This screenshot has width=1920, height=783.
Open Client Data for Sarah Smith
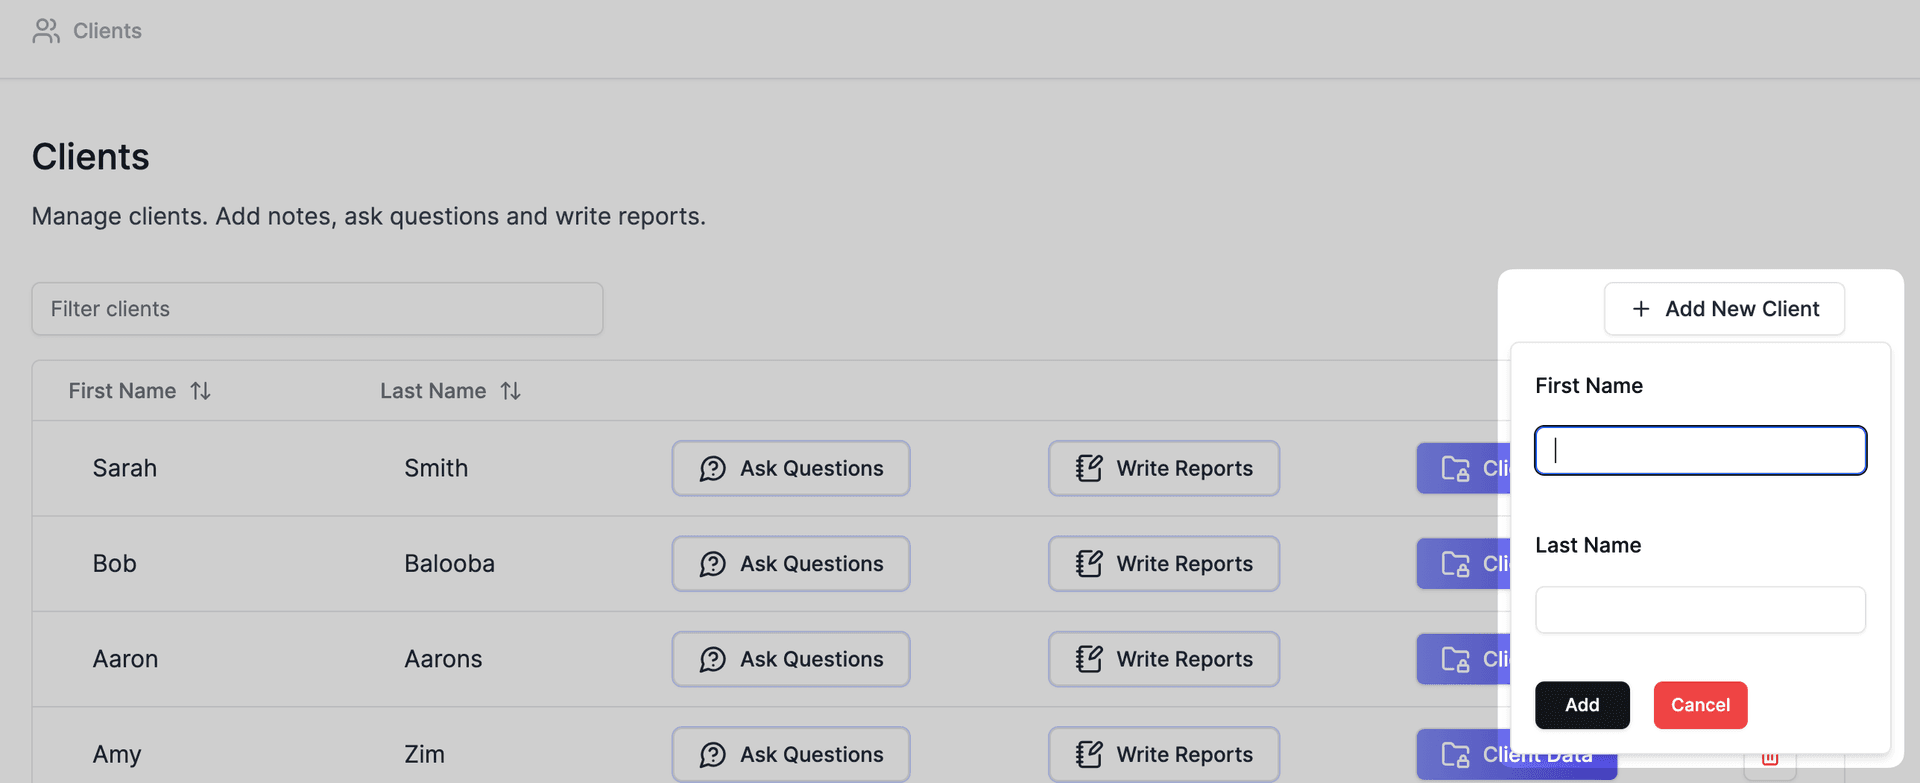tap(1462, 469)
